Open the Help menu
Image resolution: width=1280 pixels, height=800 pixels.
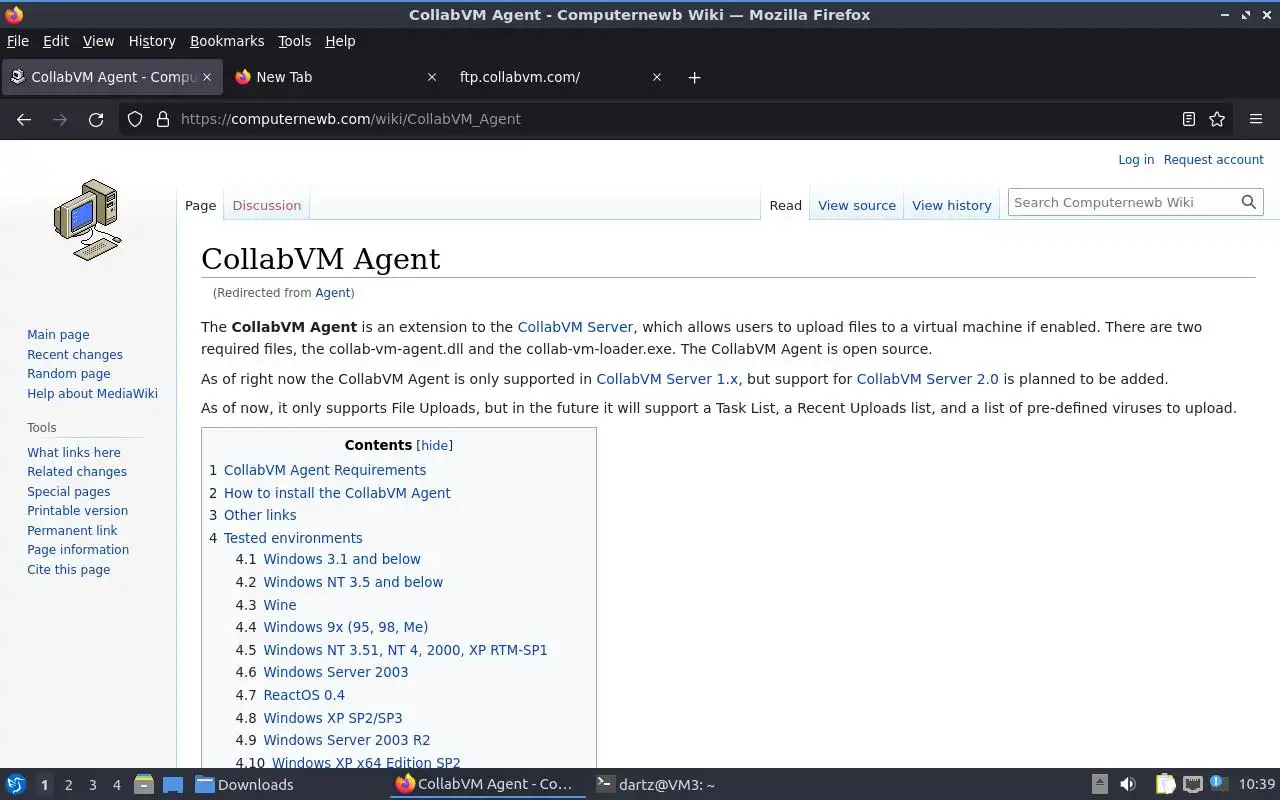[340, 41]
